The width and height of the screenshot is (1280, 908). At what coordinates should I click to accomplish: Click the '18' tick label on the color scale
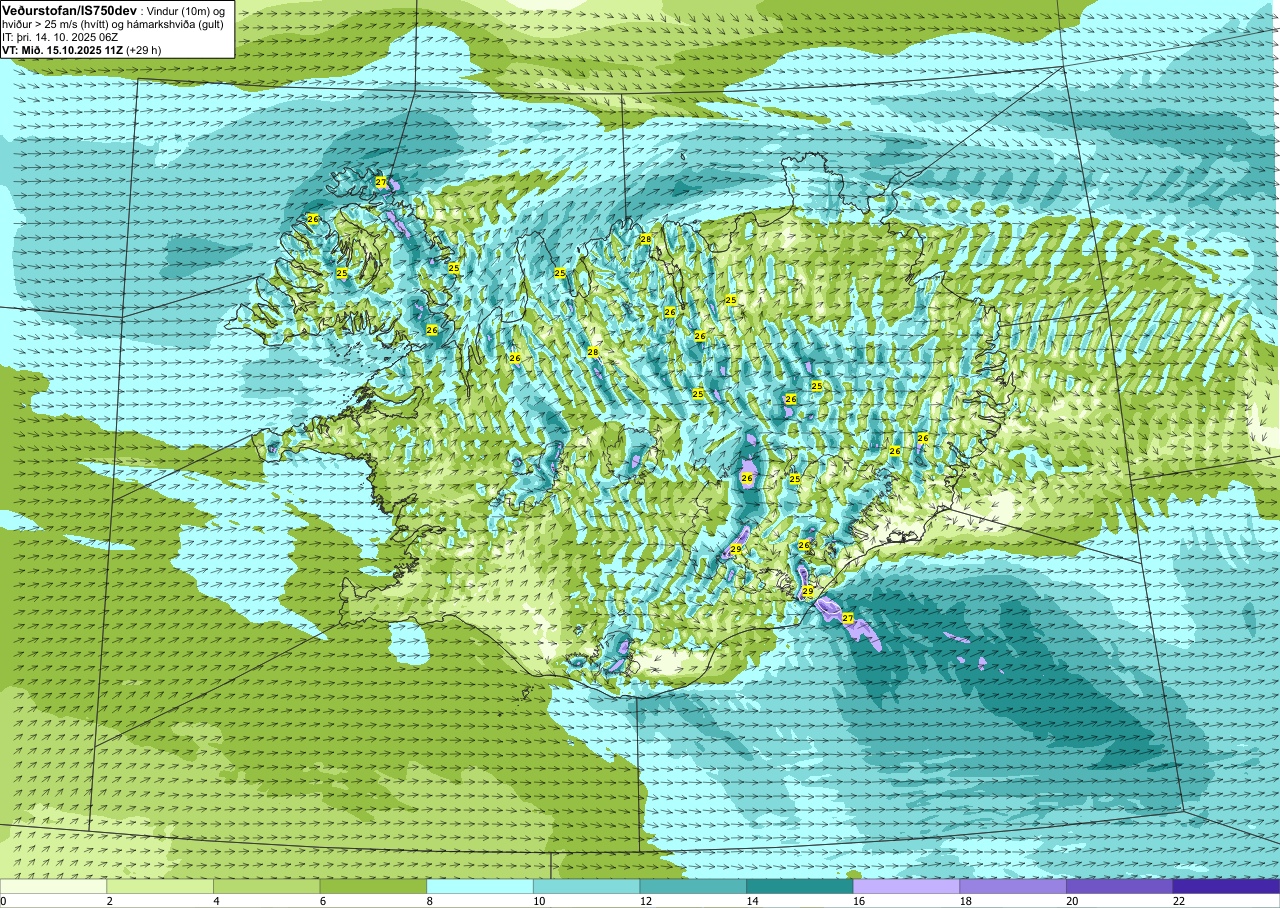coord(965,901)
